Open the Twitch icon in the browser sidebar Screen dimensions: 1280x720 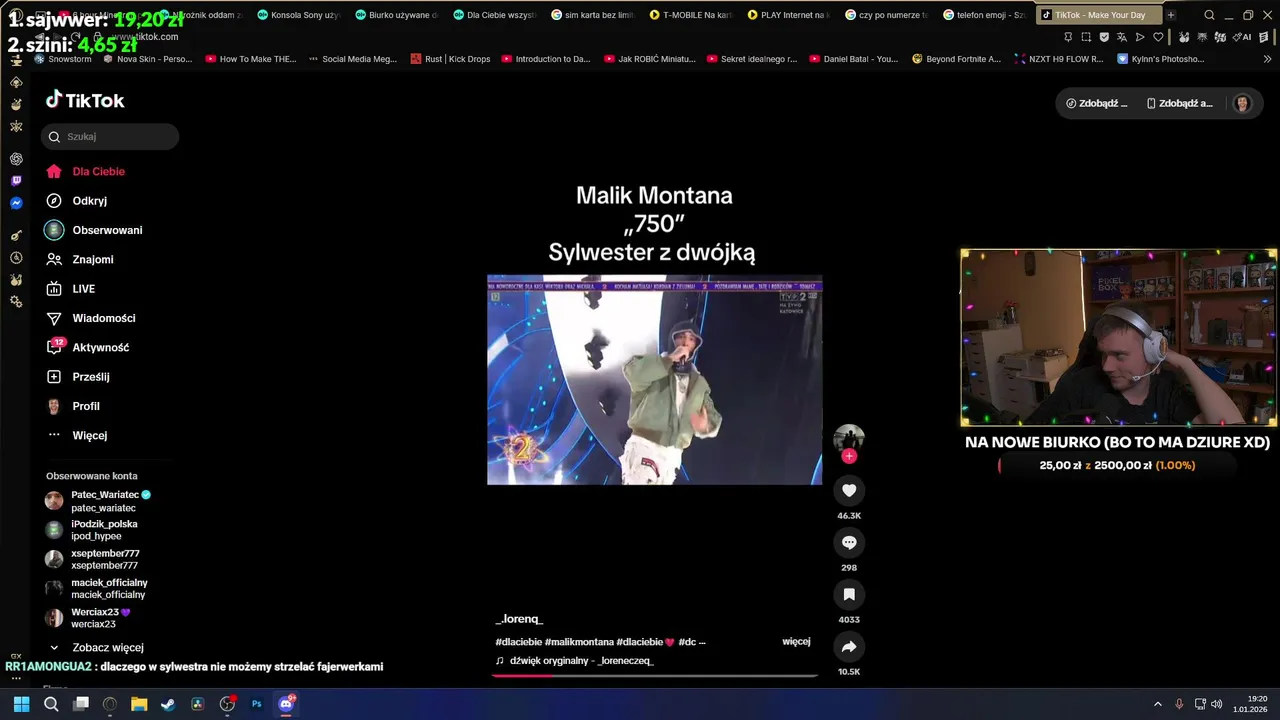[16, 181]
